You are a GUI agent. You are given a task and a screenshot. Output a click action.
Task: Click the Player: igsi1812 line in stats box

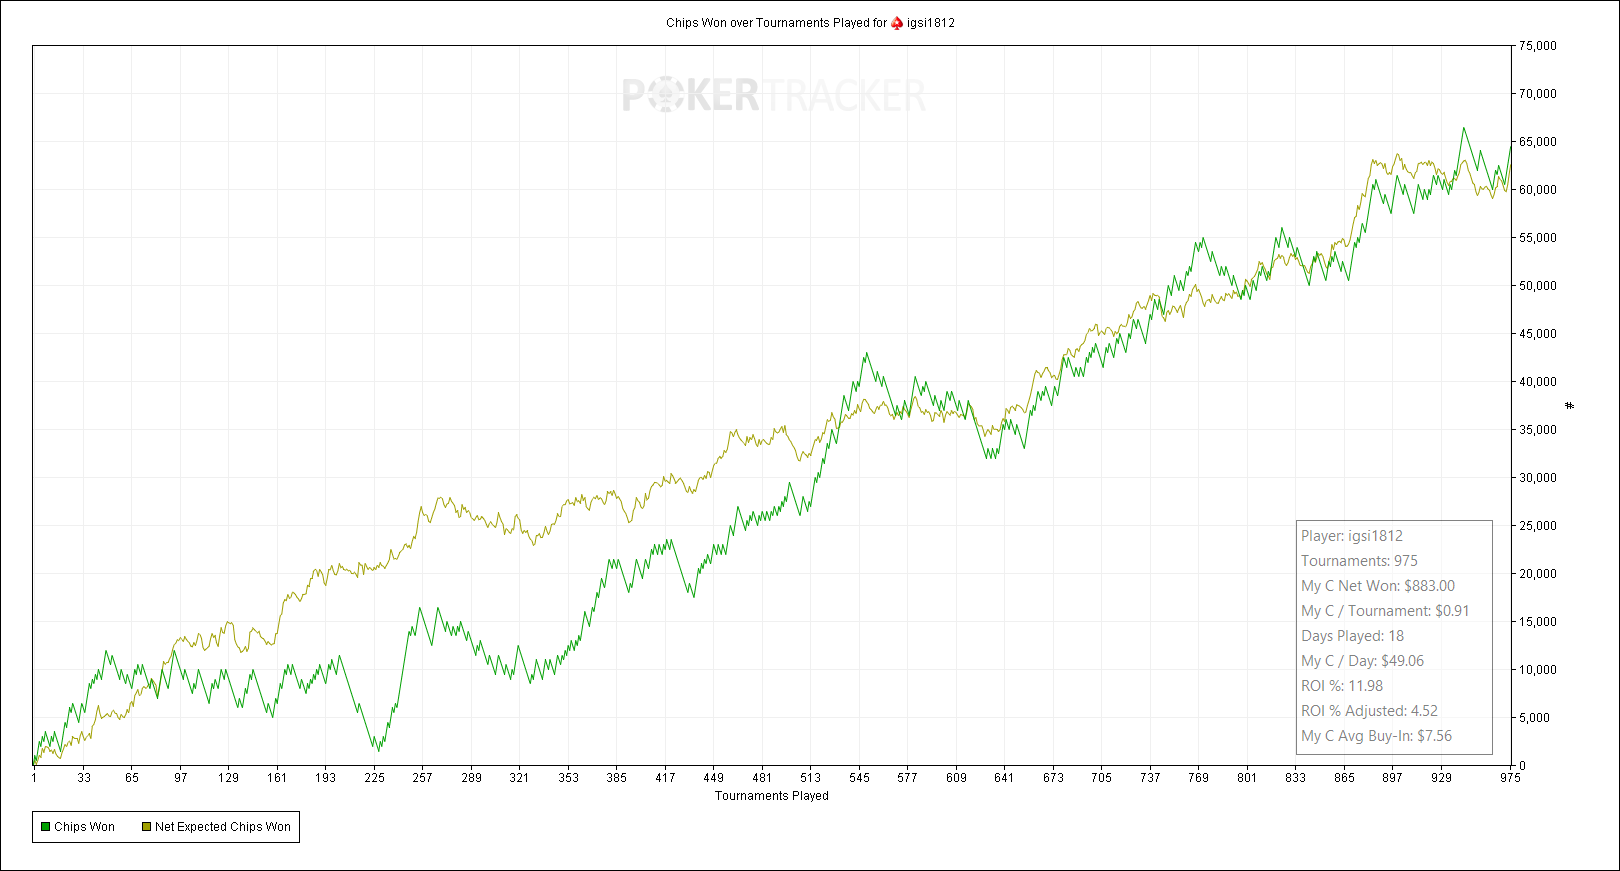pyautogui.click(x=1351, y=536)
